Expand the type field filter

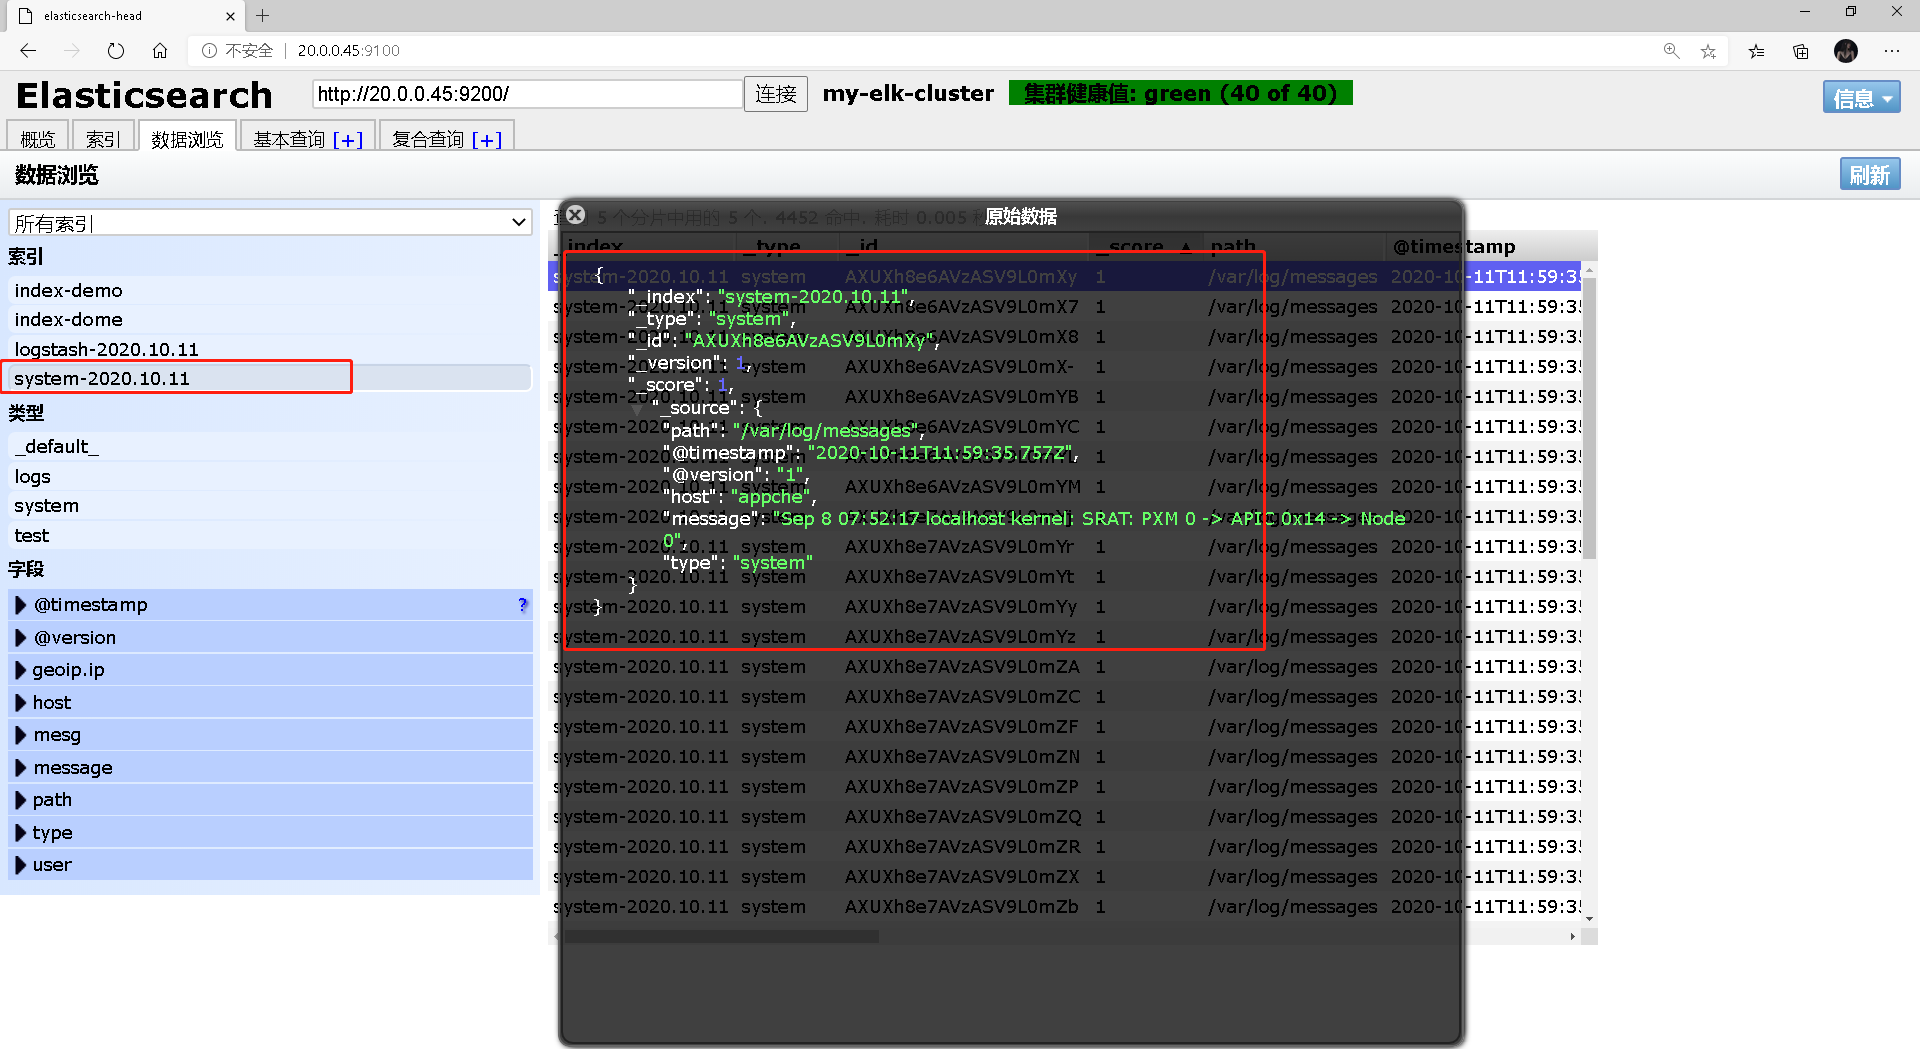pos(20,832)
